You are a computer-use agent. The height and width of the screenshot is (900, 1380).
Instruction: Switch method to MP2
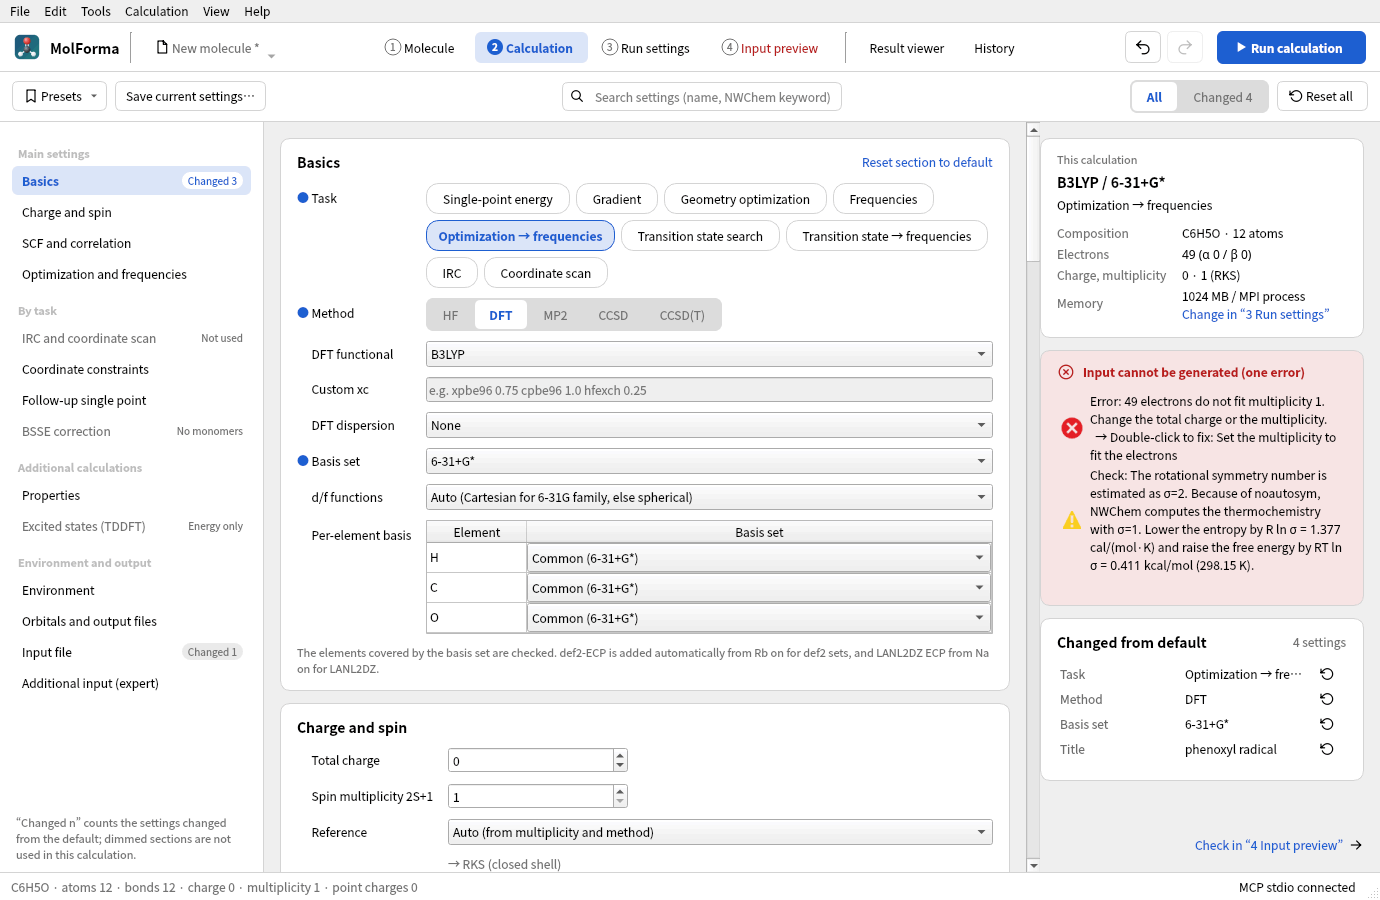(555, 315)
